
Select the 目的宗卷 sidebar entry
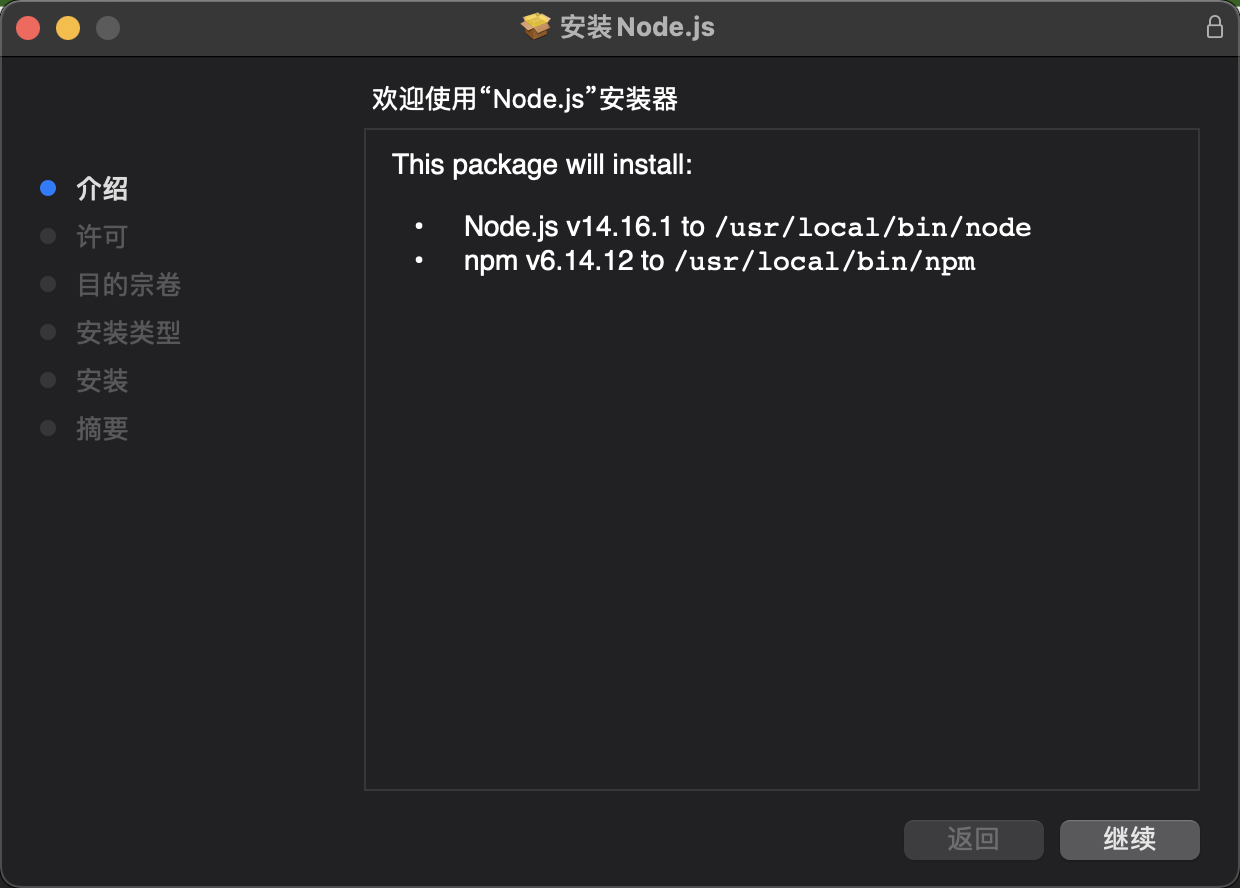[128, 284]
